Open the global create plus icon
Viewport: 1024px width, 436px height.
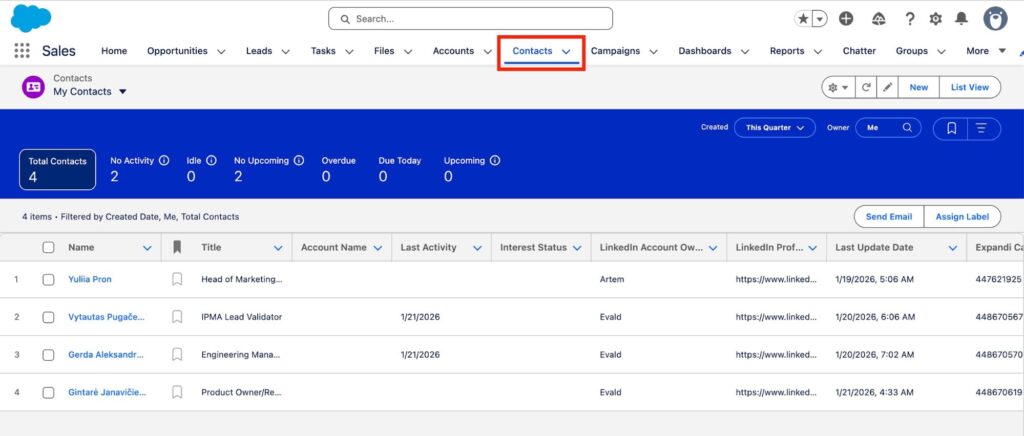(846, 19)
